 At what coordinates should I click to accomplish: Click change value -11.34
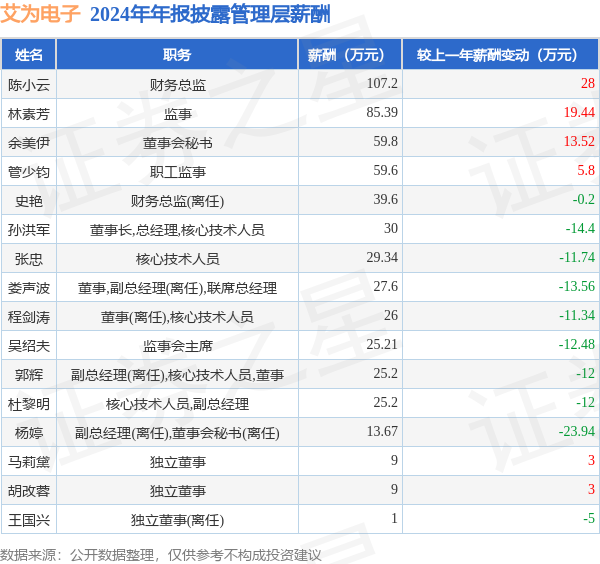point(577,316)
